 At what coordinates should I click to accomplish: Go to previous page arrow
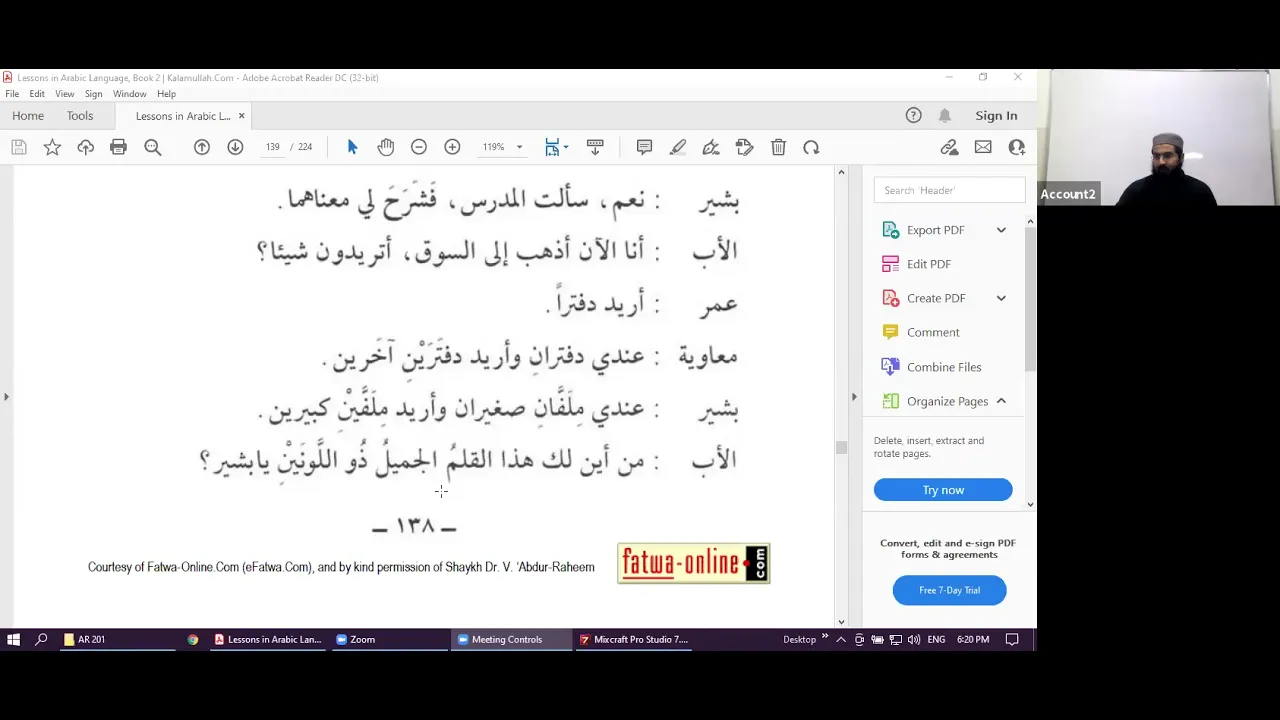click(x=202, y=147)
